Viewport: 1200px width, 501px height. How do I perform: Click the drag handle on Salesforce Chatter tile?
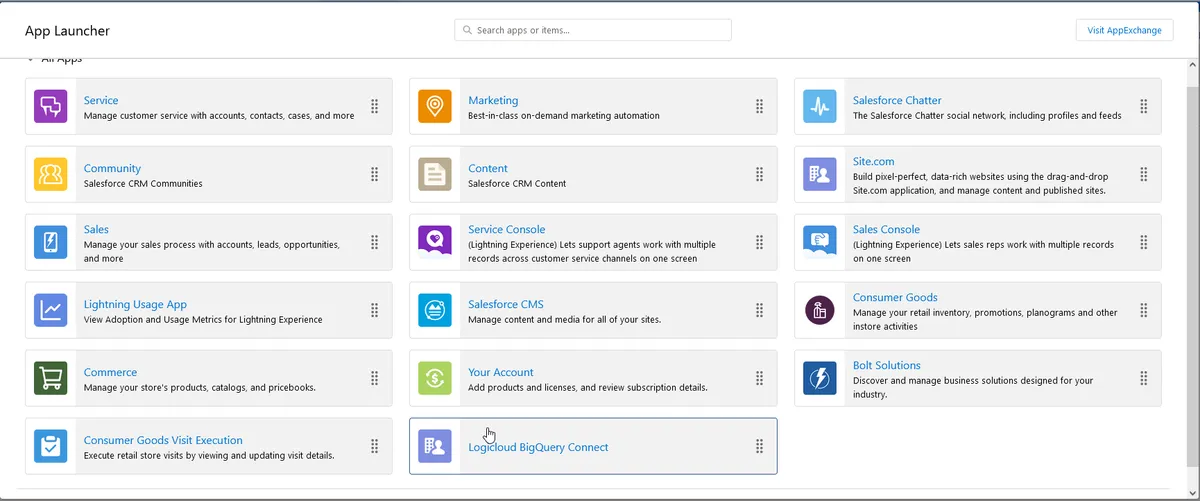(x=1143, y=106)
